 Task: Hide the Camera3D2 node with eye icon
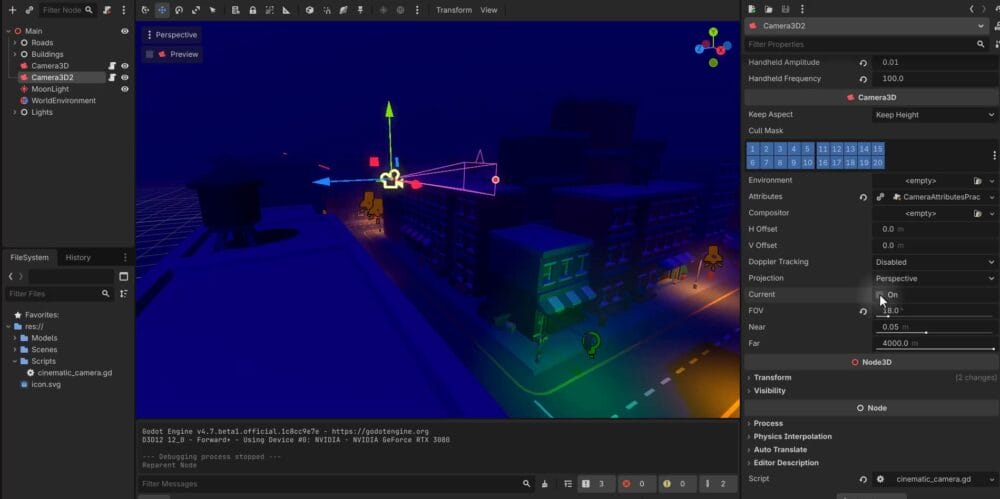(125, 77)
